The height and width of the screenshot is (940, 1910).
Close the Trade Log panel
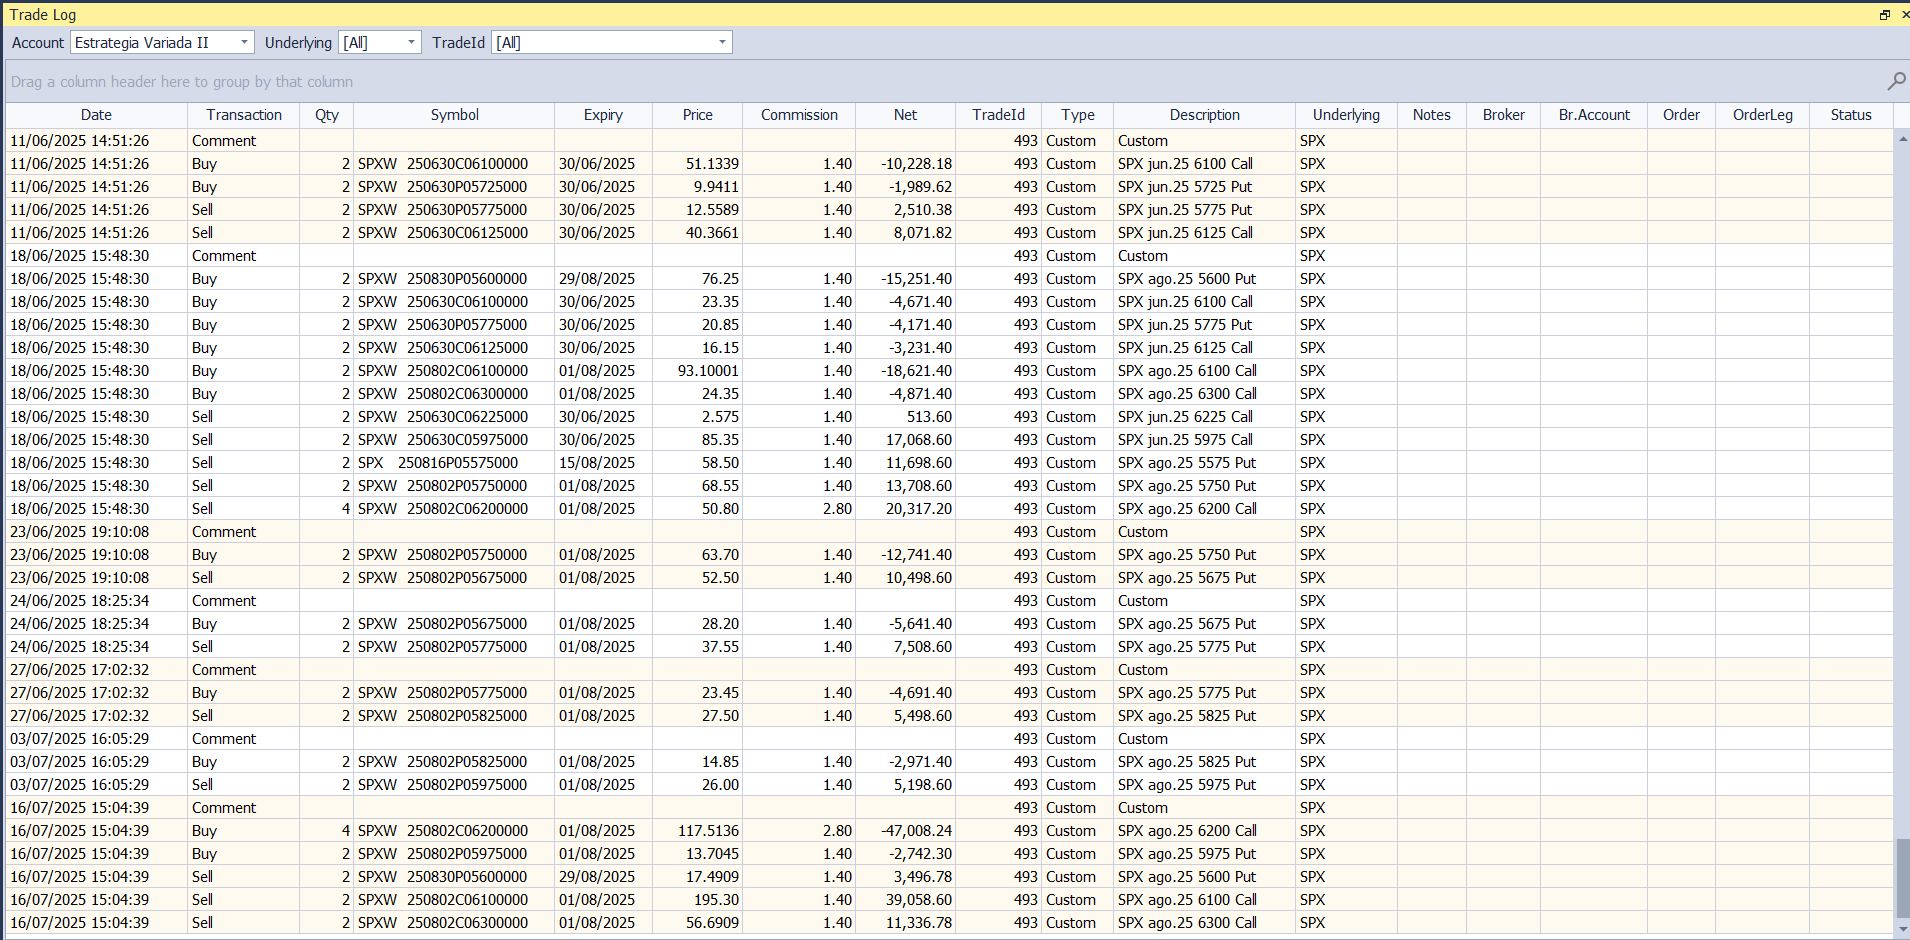1904,14
